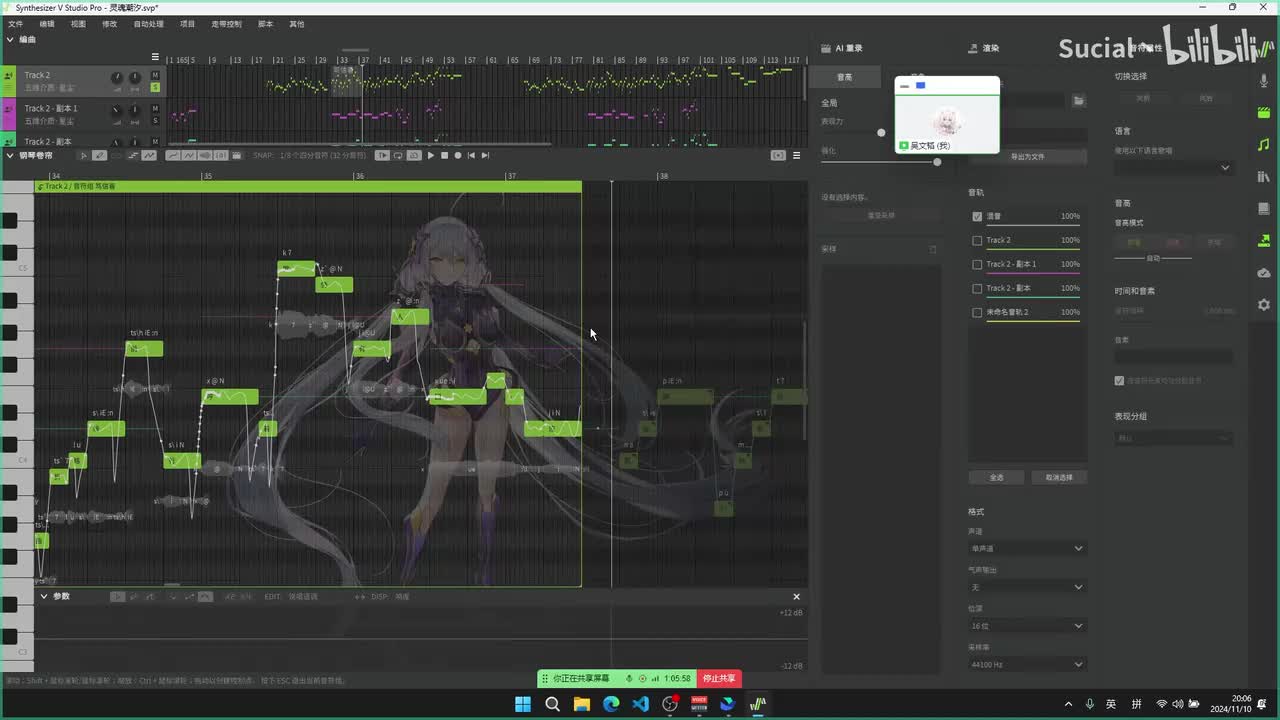Uncheck the 混音 checkbox in render tracks
Viewport: 1280px width, 720px height.
977,216
